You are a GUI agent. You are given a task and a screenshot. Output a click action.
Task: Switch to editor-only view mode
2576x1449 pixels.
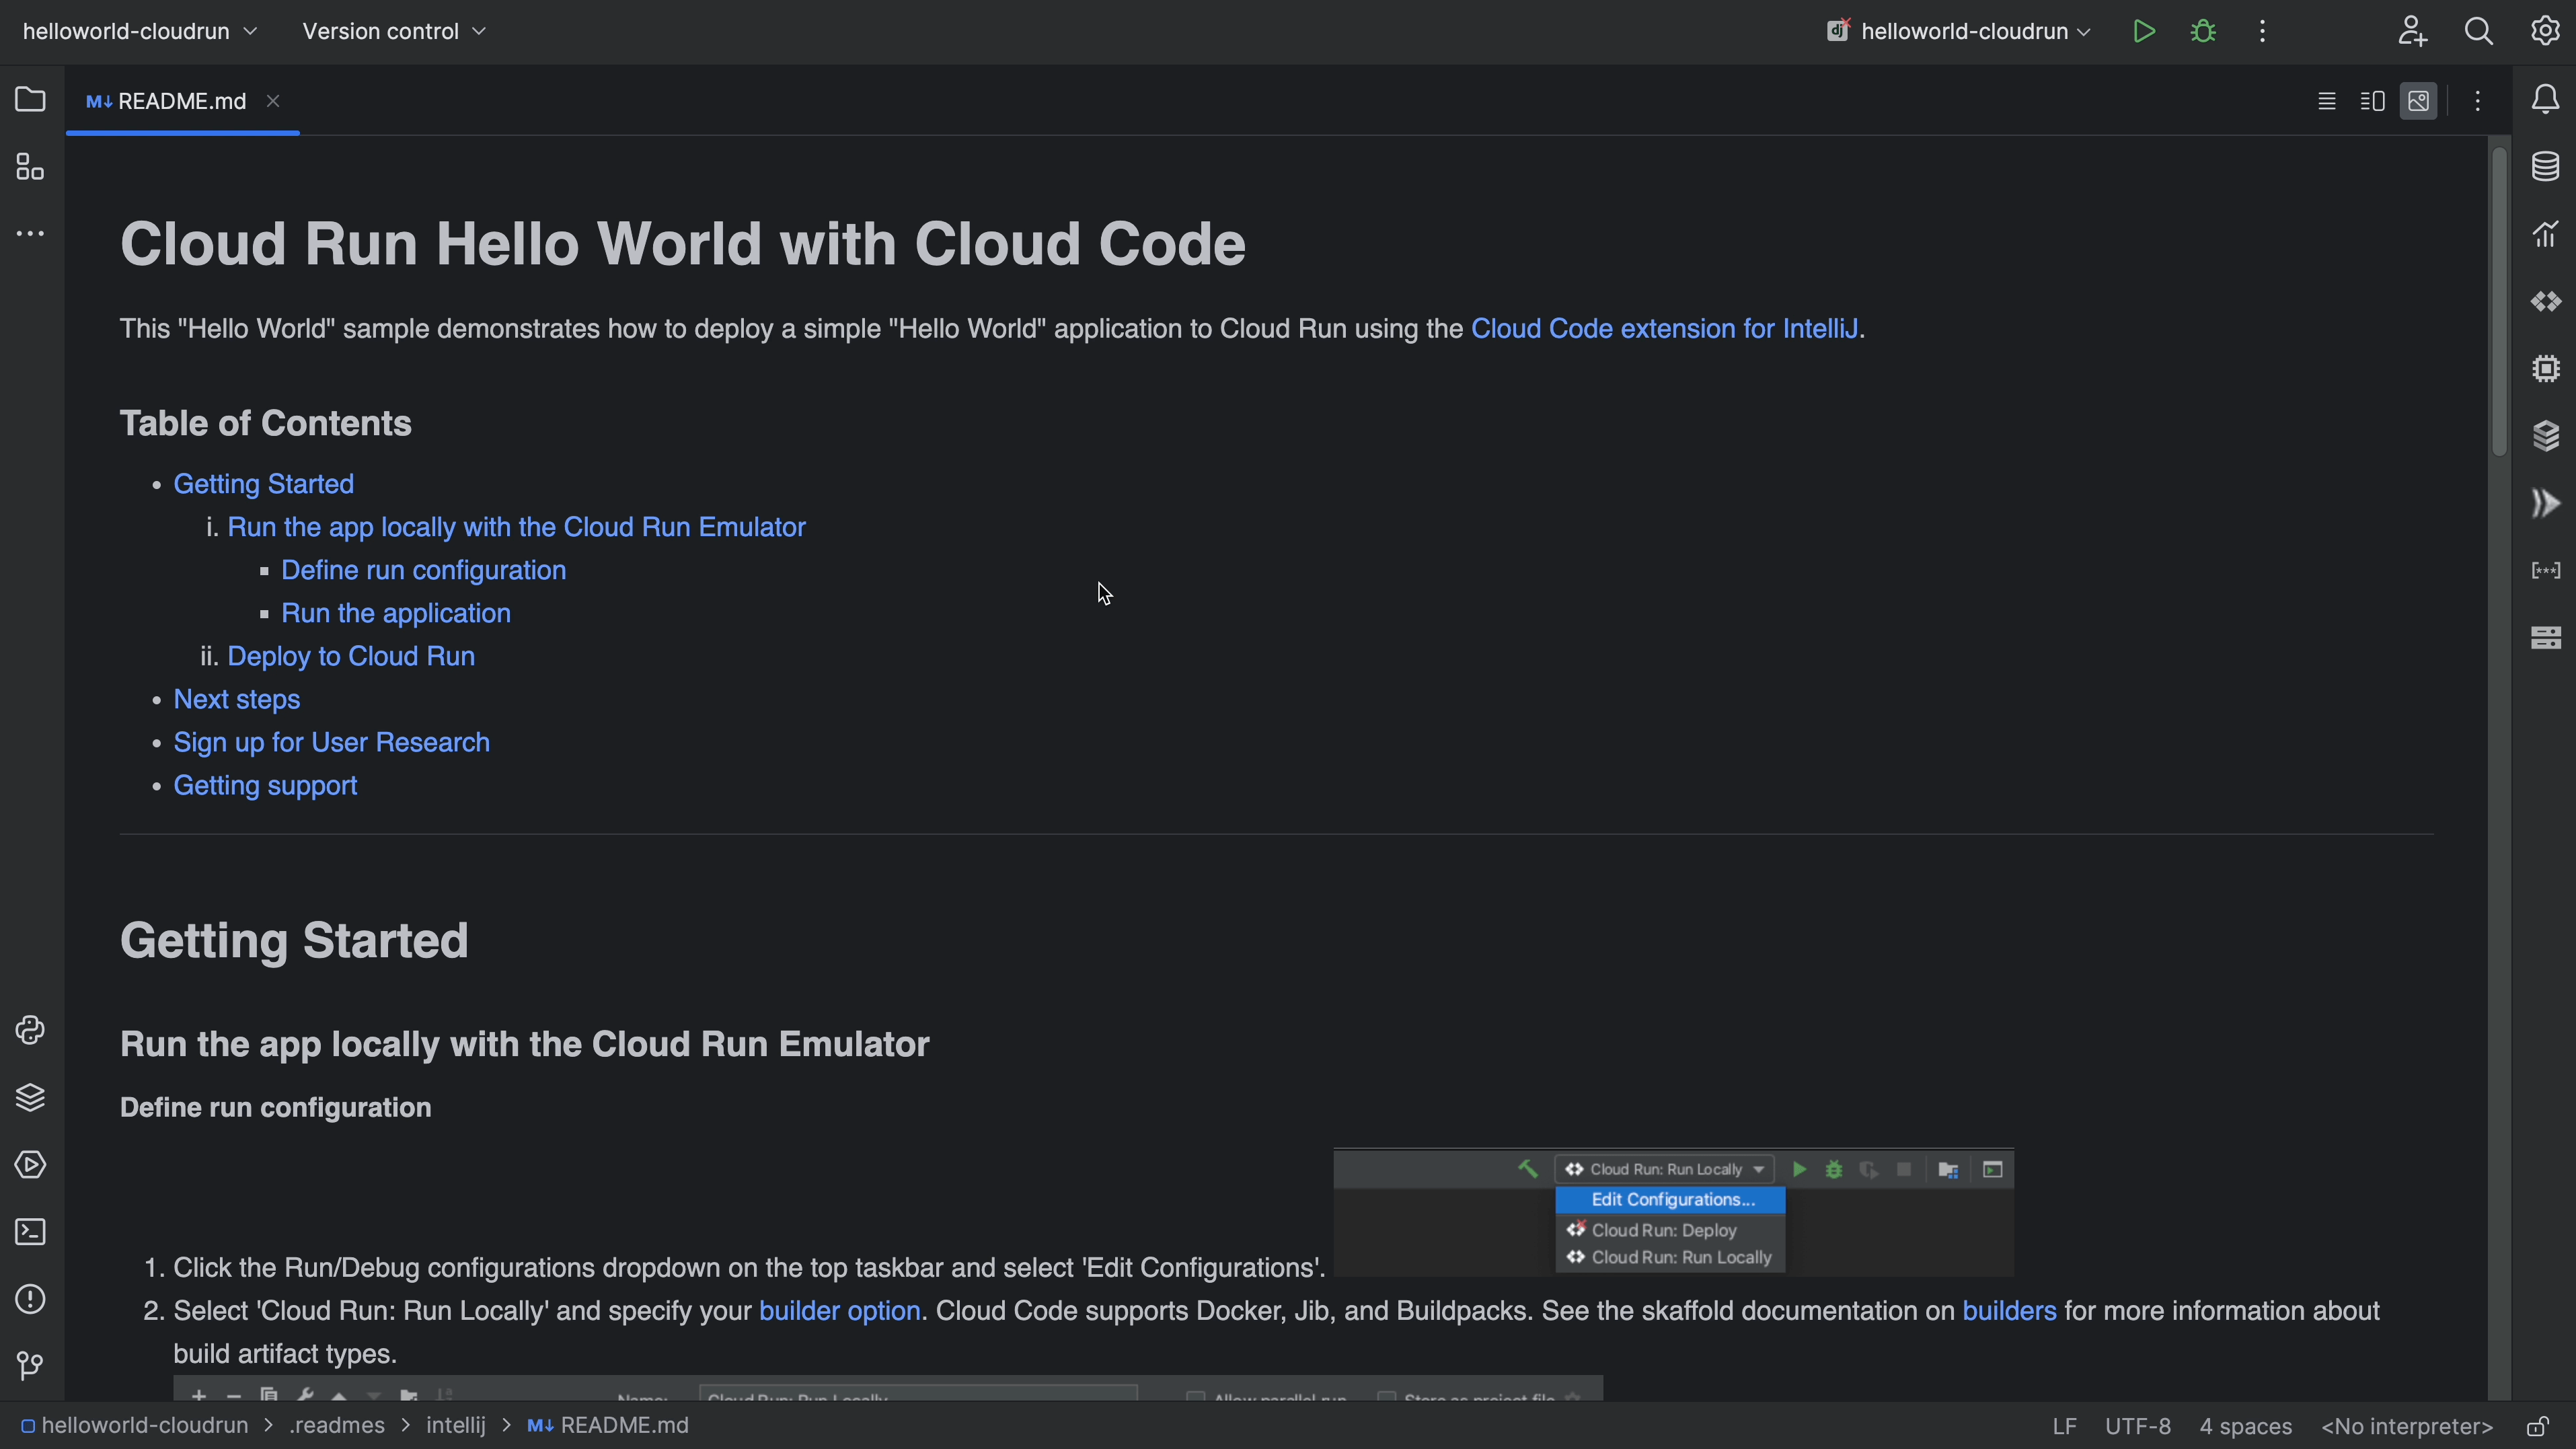2327,101
